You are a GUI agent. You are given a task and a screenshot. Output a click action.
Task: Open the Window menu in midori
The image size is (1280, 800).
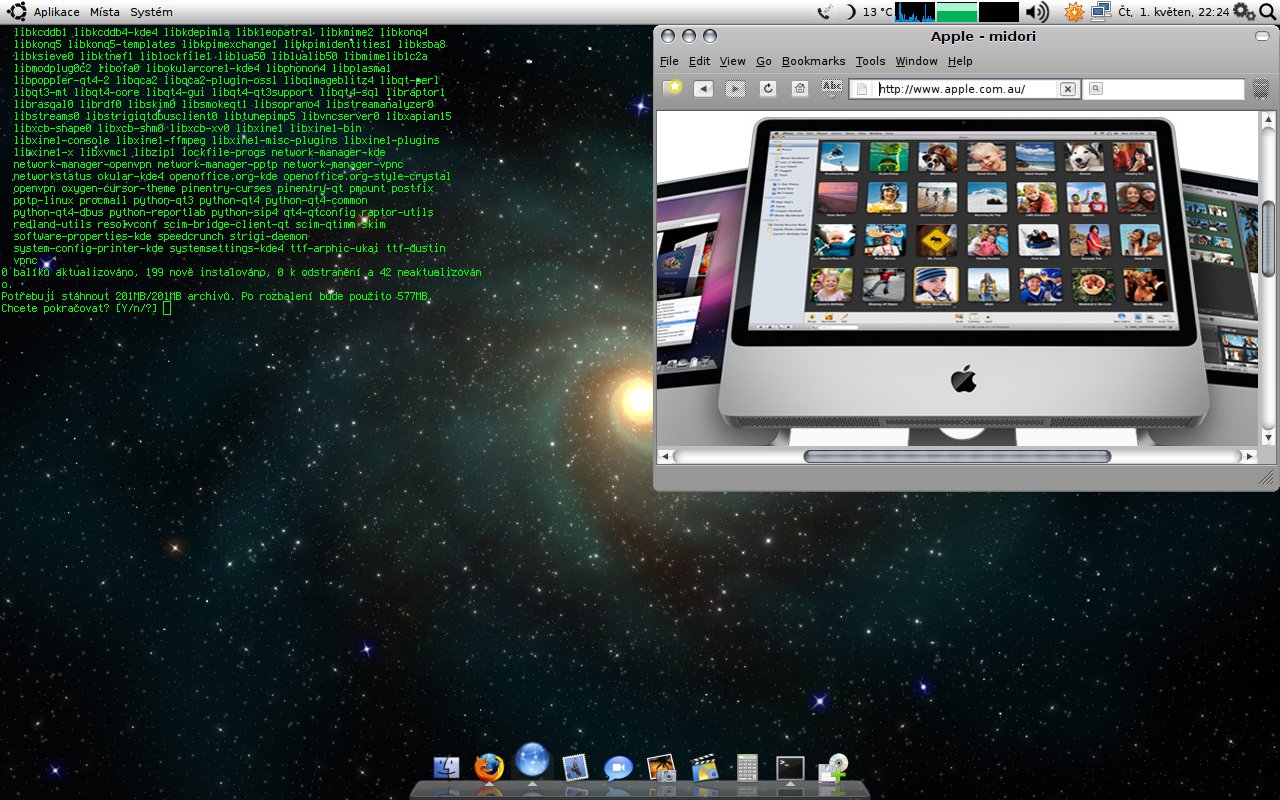point(916,61)
